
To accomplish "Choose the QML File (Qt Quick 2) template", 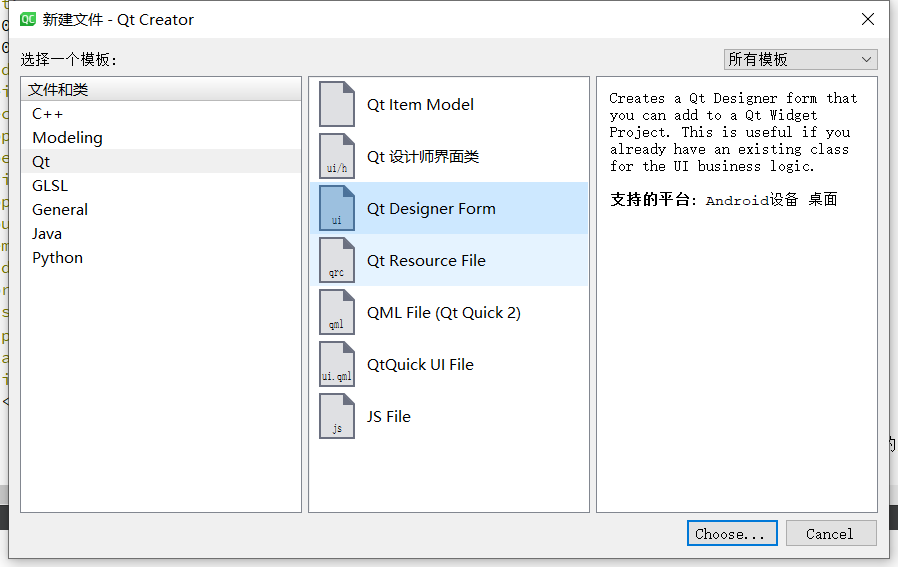I will click(449, 312).
